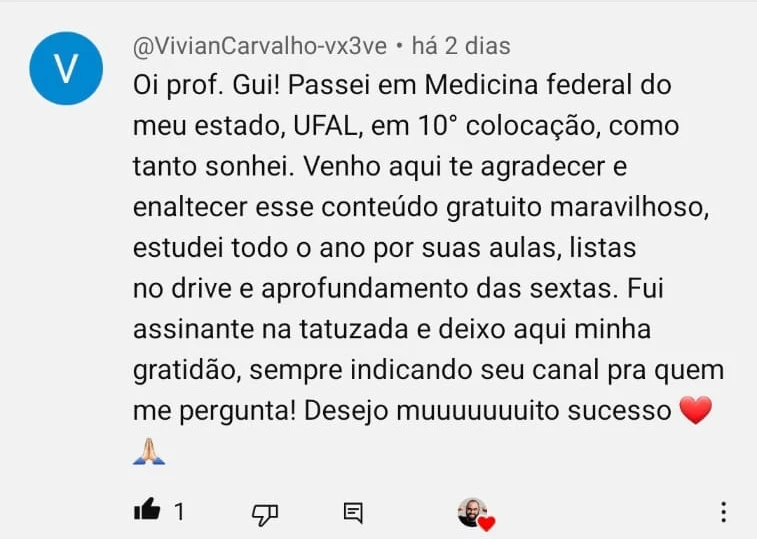Viewport: 757px width, 539px height.
Task: Dislike the comment with thumbs down icon
Action: [x=265, y=514]
